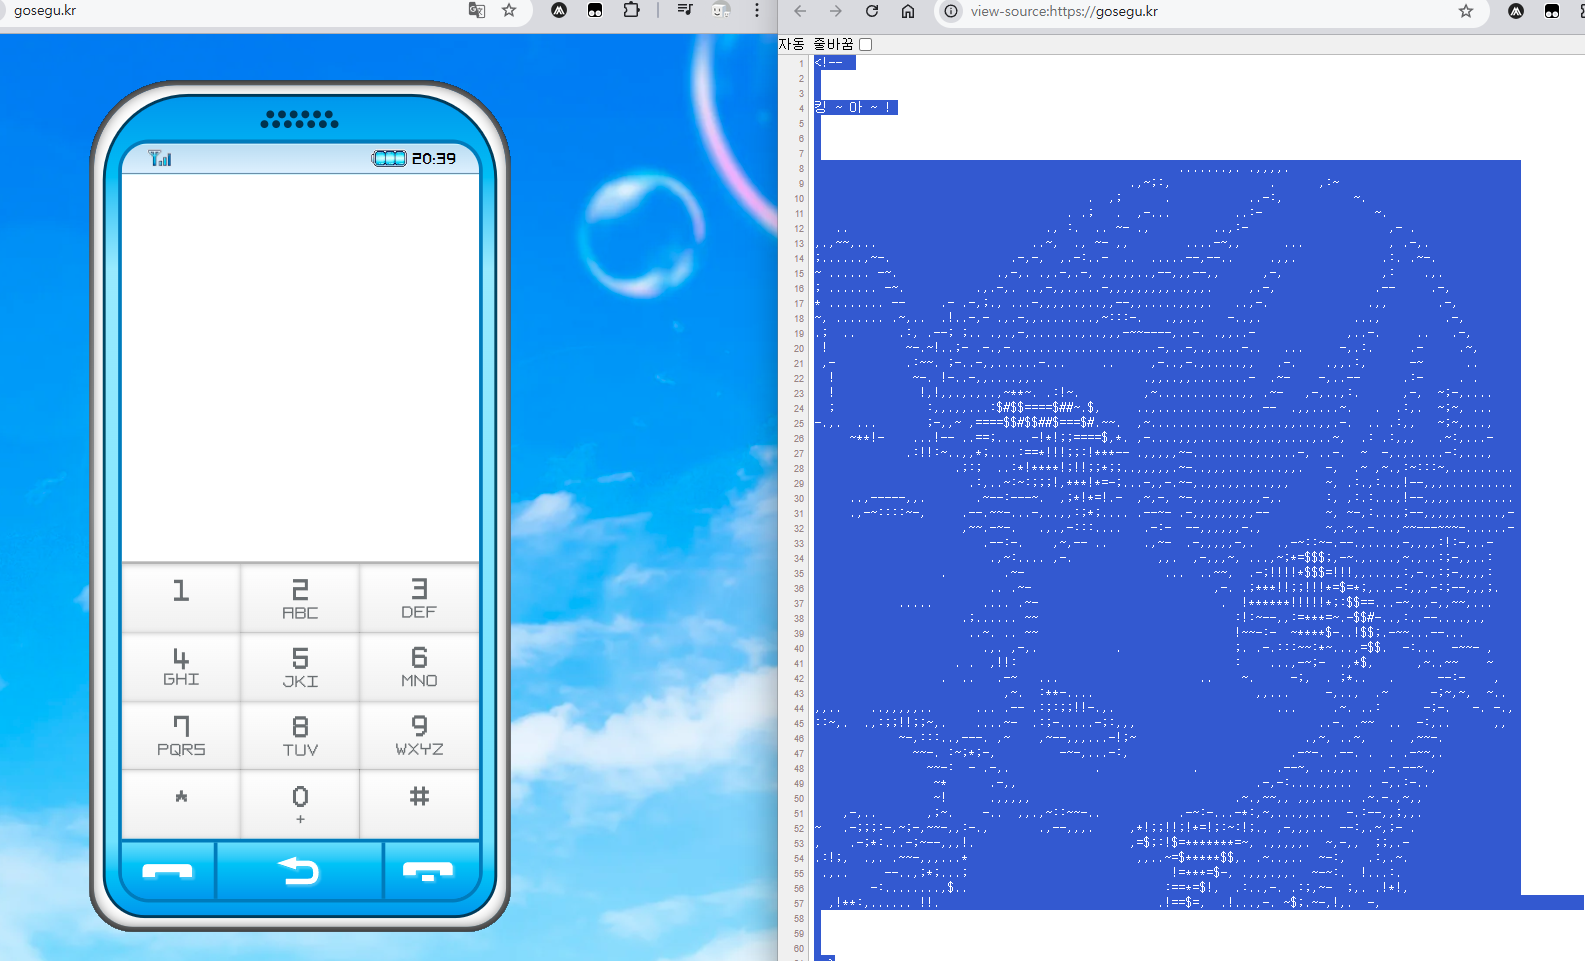1585x961 pixels.
Task: Click the phone call button
Action: point(168,871)
